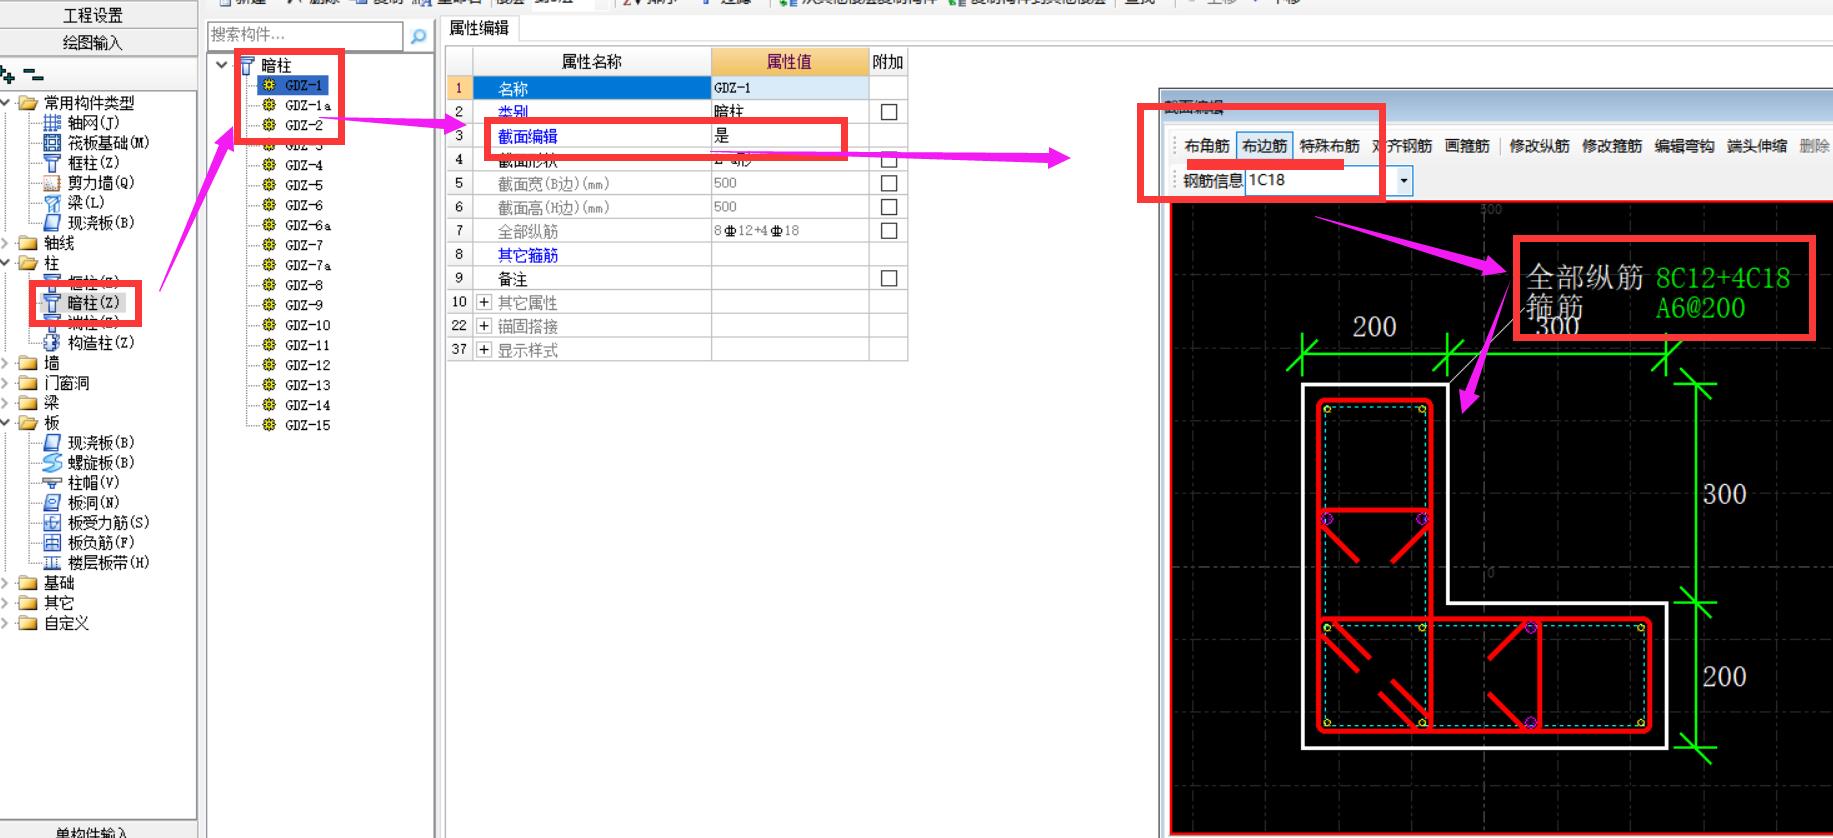The image size is (1833, 838).
Task: Click the search magnifier icon beside 搜索构件
Action: click(x=419, y=36)
